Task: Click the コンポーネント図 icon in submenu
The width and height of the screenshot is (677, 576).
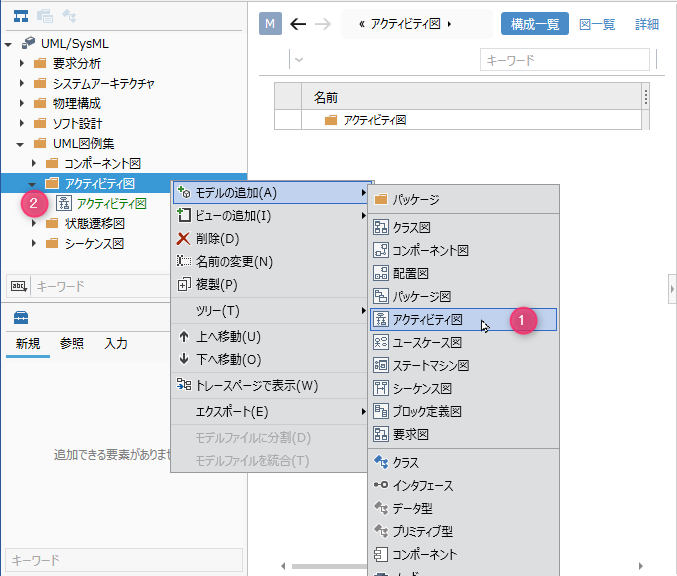Action: tap(381, 250)
